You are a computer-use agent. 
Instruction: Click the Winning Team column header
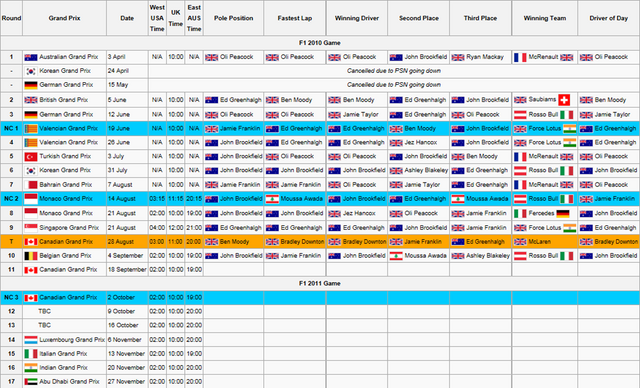coord(545,18)
